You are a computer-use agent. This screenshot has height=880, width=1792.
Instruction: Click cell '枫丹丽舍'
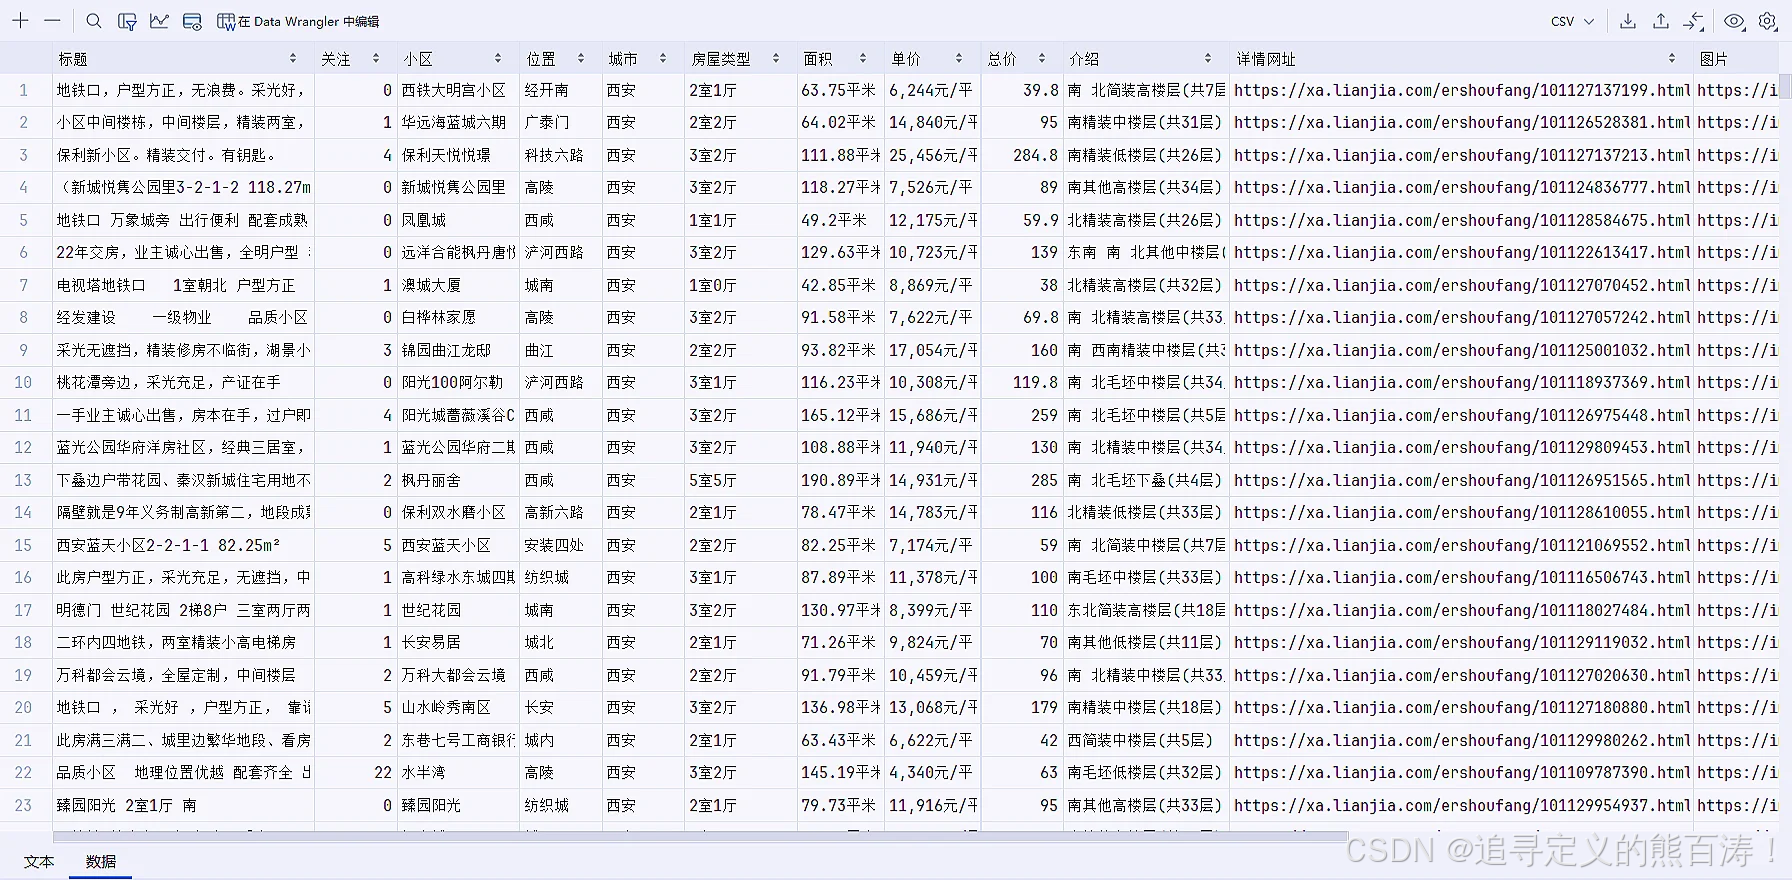pyautogui.click(x=431, y=480)
